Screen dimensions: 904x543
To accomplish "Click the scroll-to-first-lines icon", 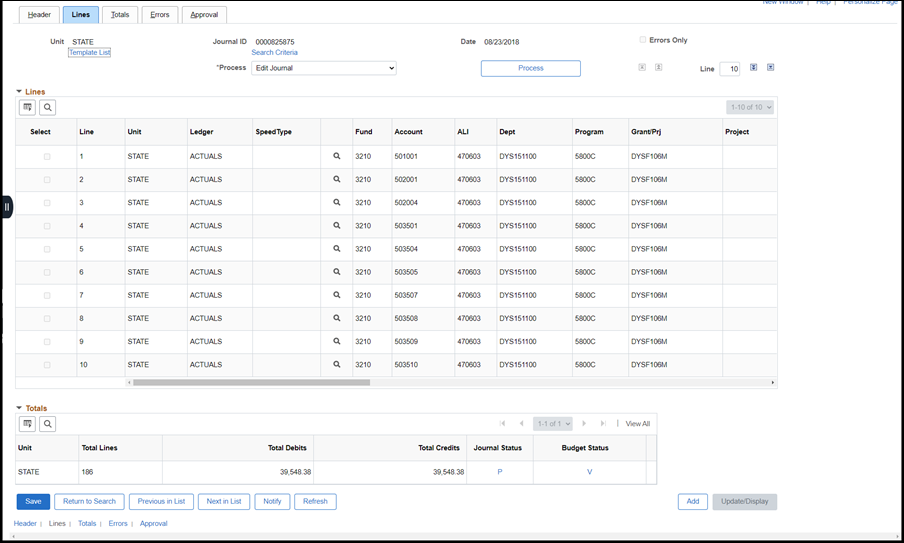I will [x=642, y=67].
